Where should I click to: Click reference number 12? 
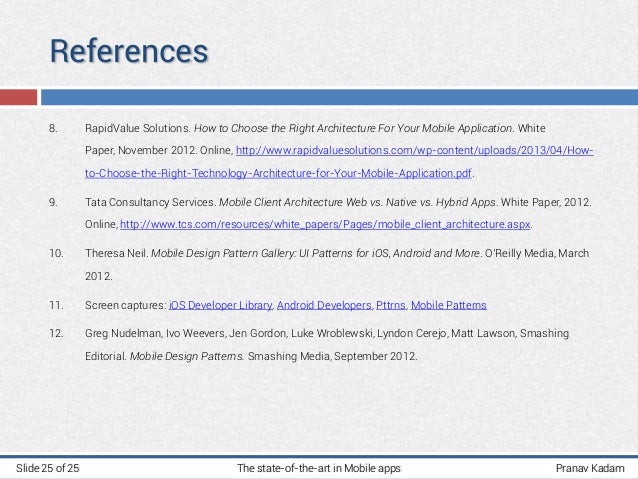tap(56, 333)
